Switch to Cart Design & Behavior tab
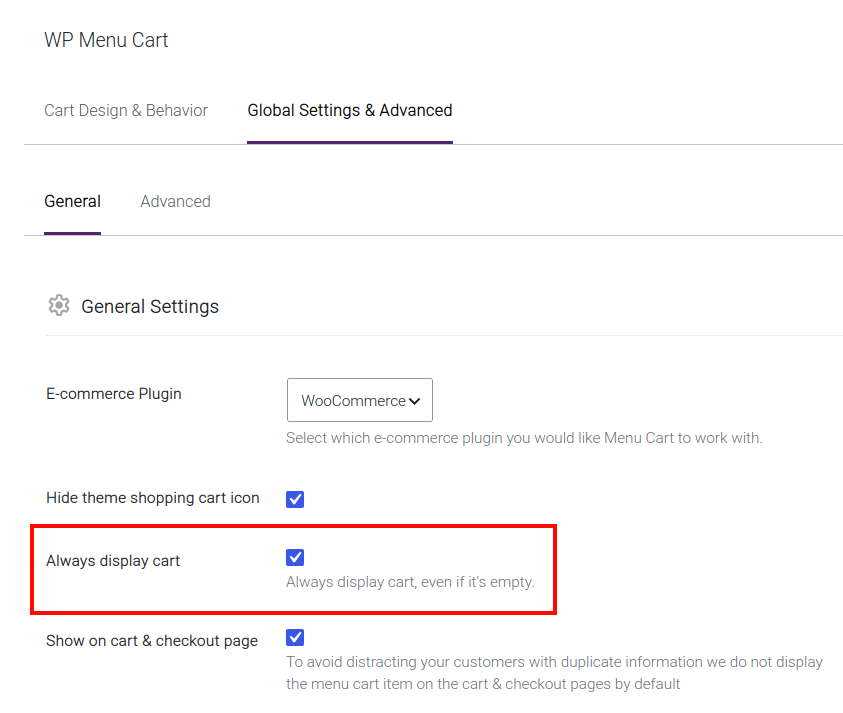Screen dimensions: 843x713 pyautogui.click(x=126, y=110)
